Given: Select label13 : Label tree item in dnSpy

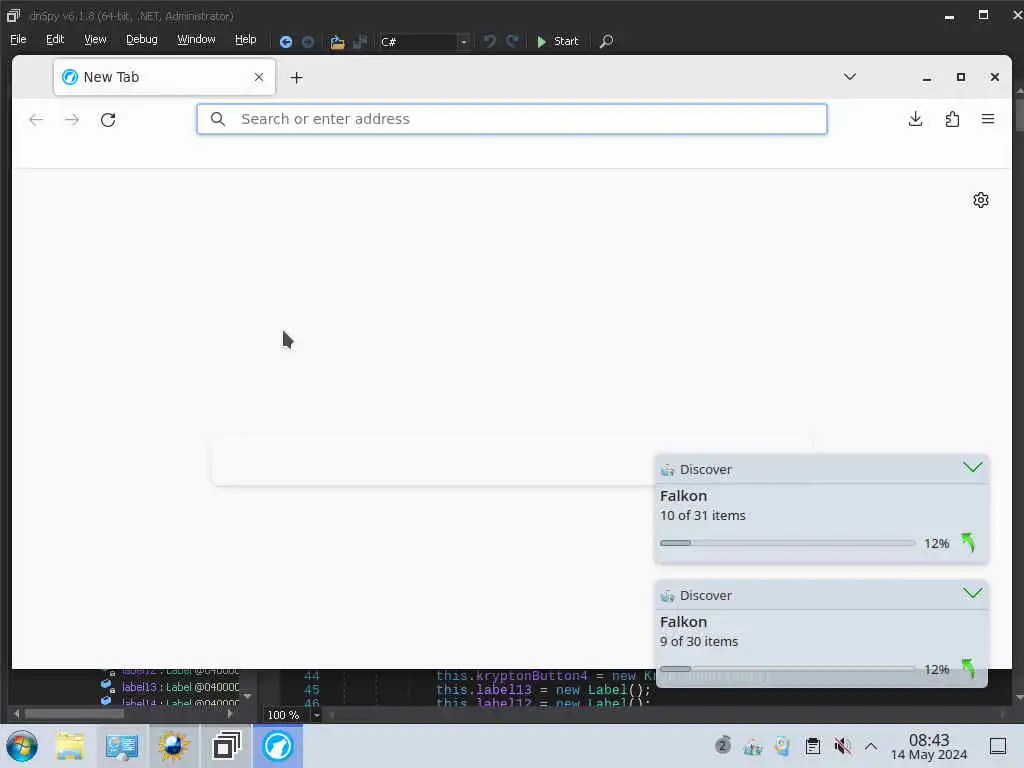Looking at the screenshot, I should pyautogui.click(x=180, y=687).
